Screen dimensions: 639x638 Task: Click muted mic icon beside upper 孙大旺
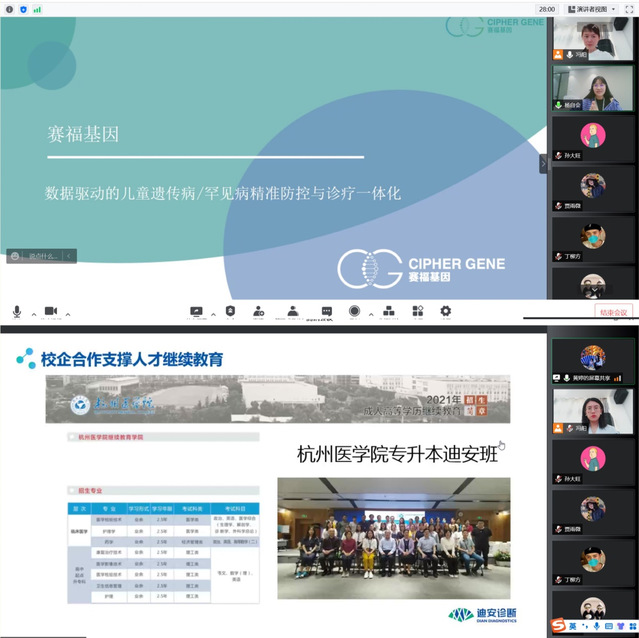(x=558, y=156)
